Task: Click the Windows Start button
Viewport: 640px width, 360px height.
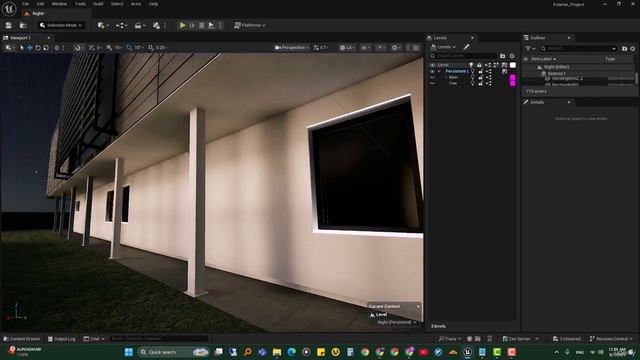Action: pos(129,352)
